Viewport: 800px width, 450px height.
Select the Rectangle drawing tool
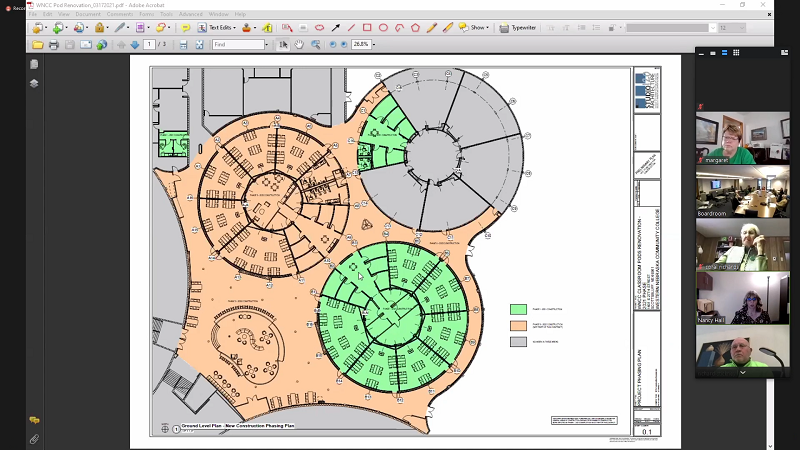[x=367, y=28]
